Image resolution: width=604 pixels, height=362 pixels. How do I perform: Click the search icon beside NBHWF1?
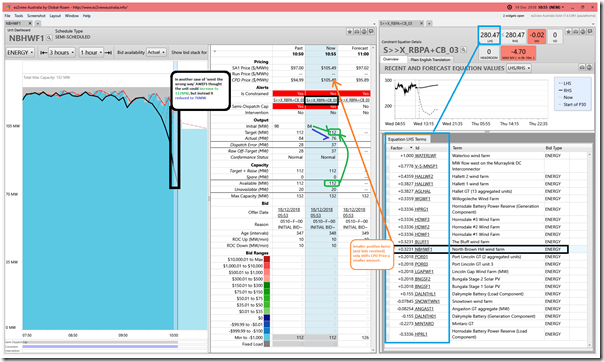[x=49, y=38]
